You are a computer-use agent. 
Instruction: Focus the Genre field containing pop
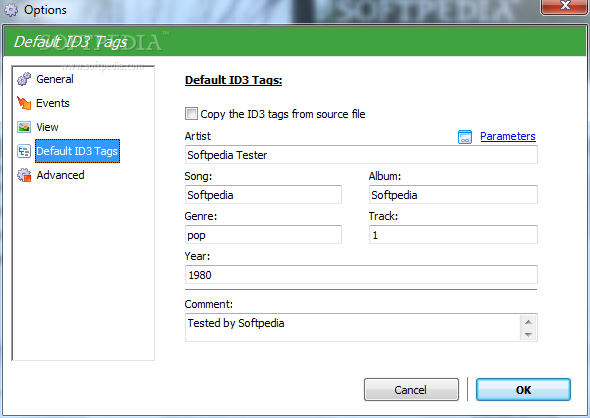coord(263,235)
